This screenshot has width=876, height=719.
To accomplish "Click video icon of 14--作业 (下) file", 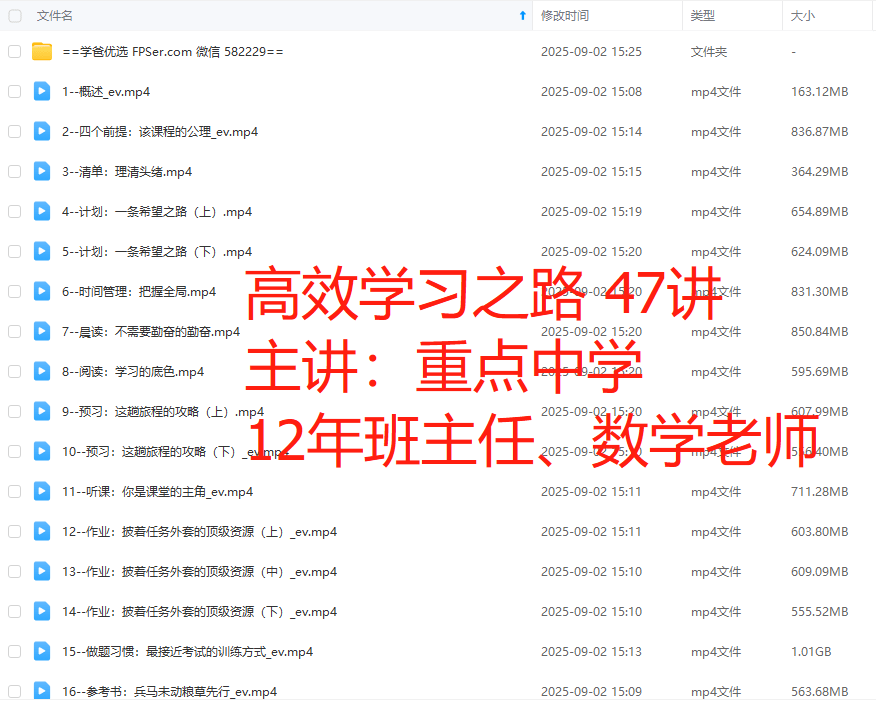I will (42, 611).
